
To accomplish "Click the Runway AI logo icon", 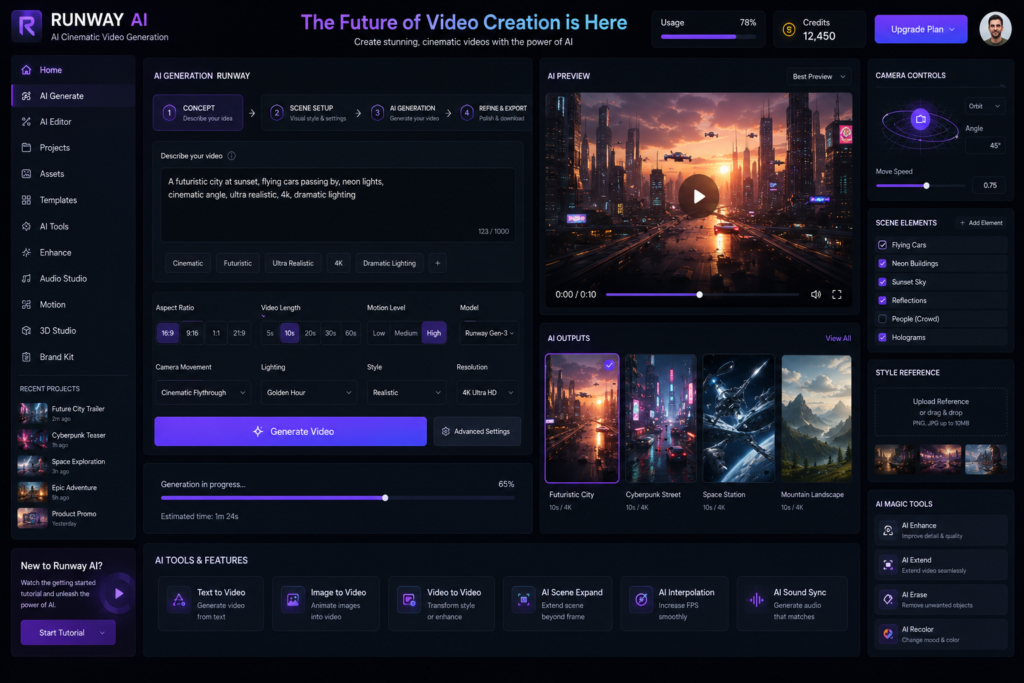I will click(x=27, y=26).
